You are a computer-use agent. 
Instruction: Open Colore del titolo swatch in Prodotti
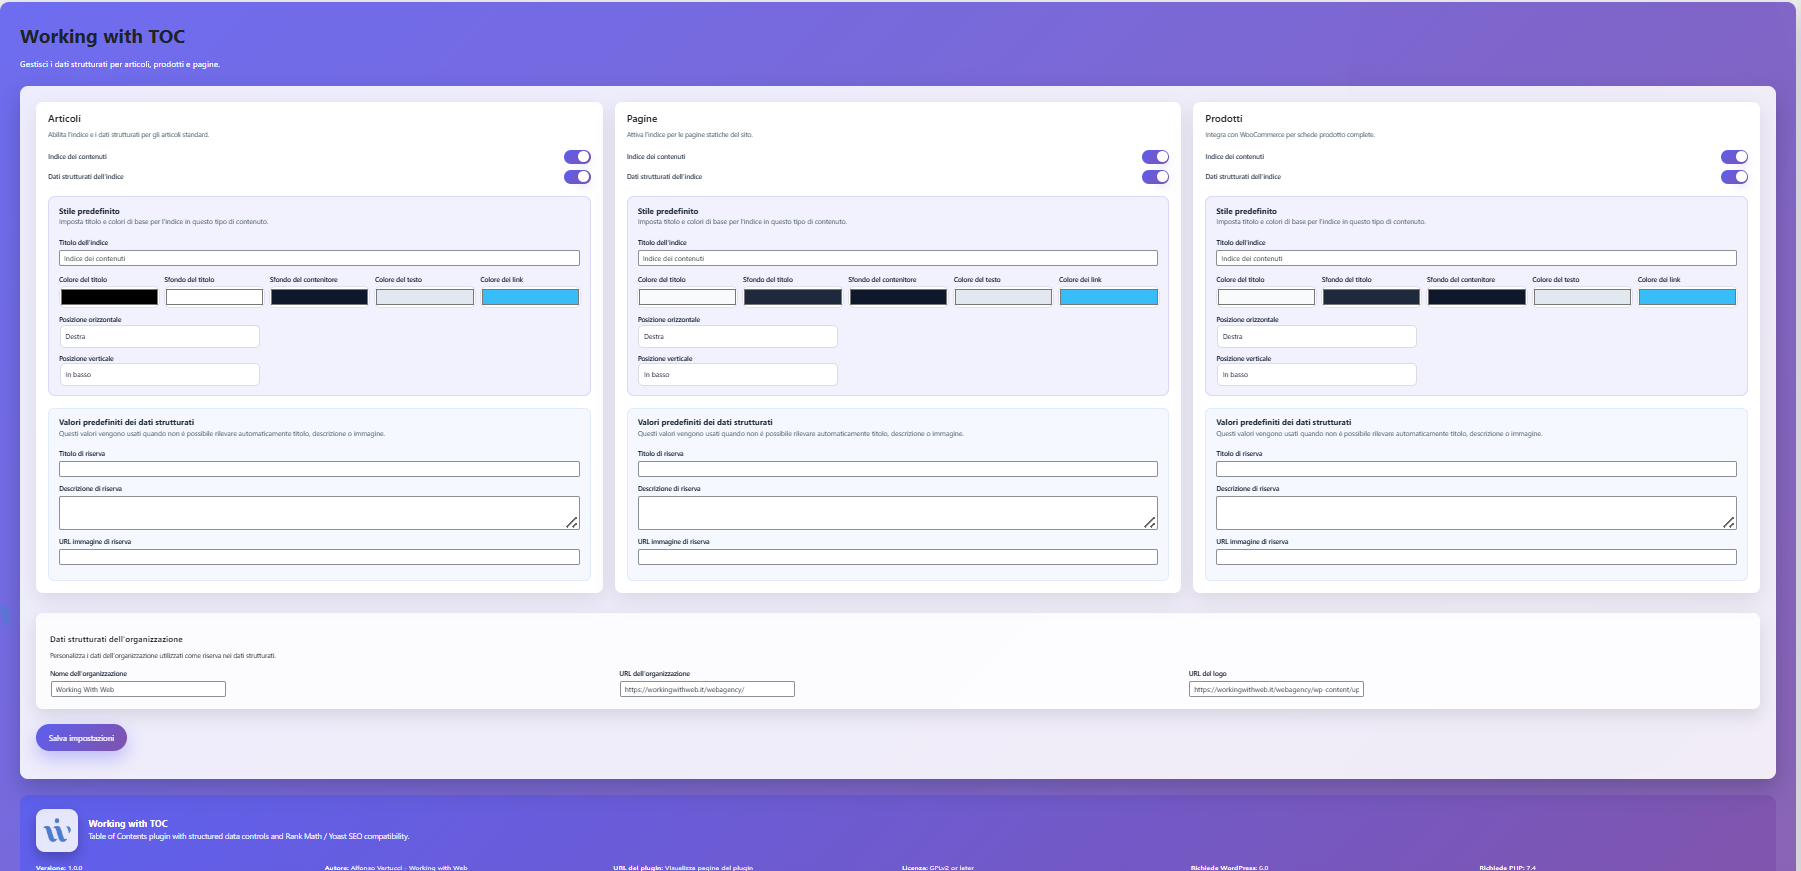(x=1266, y=297)
